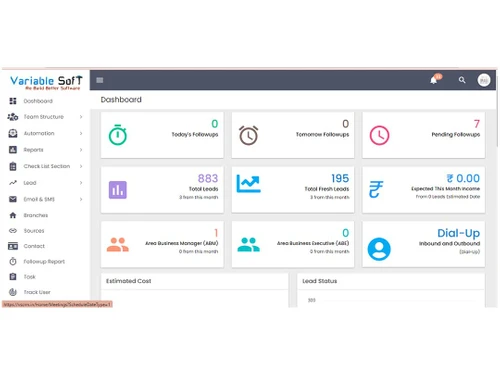
Task: Click the Sources link icon
Action: (x=13, y=231)
